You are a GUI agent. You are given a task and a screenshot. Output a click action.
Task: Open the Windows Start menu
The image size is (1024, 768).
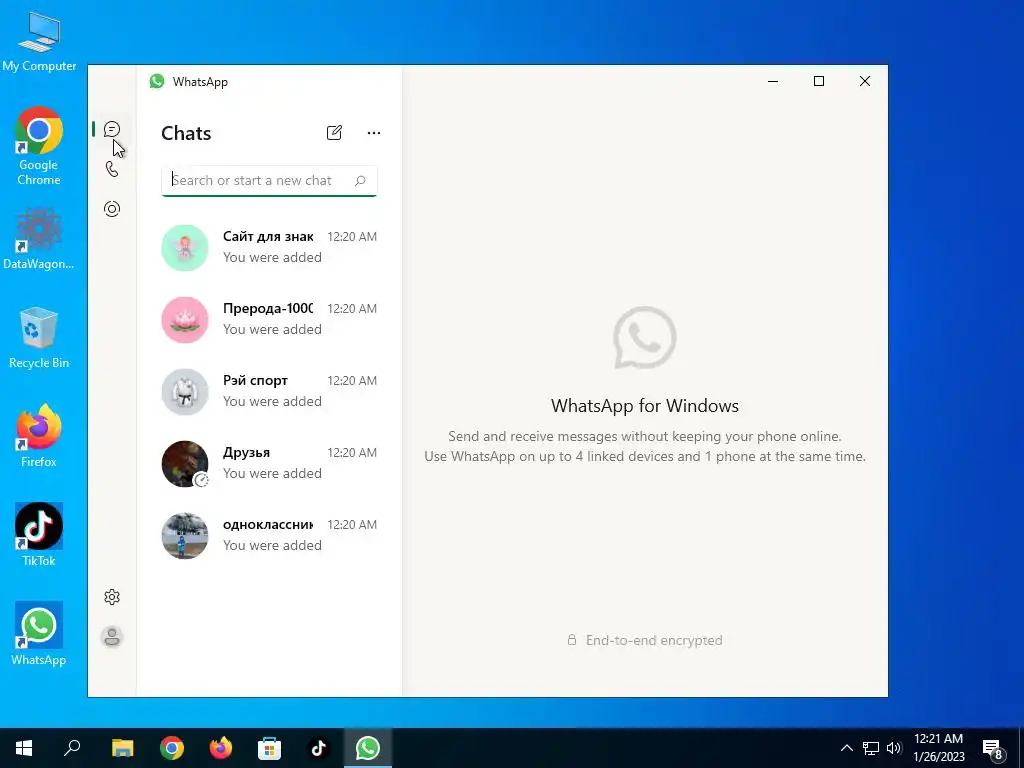[x=24, y=748]
